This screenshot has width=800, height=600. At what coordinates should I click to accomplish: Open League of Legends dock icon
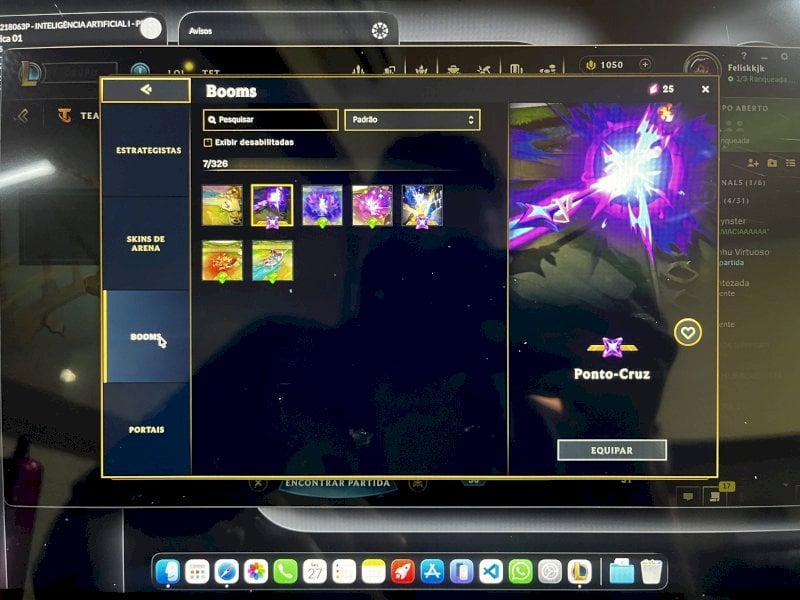[580, 571]
